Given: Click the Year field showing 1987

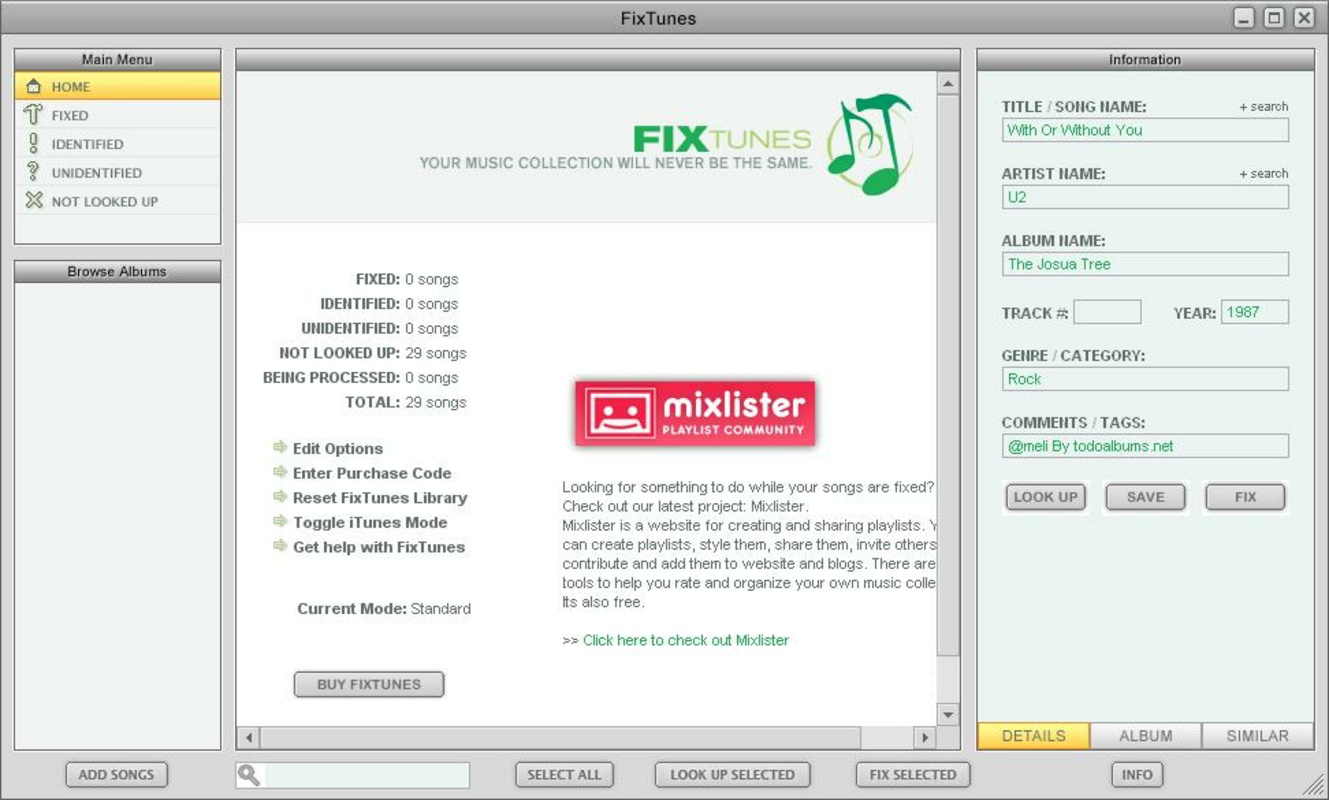Looking at the screenshot, I should (1255, 312).
